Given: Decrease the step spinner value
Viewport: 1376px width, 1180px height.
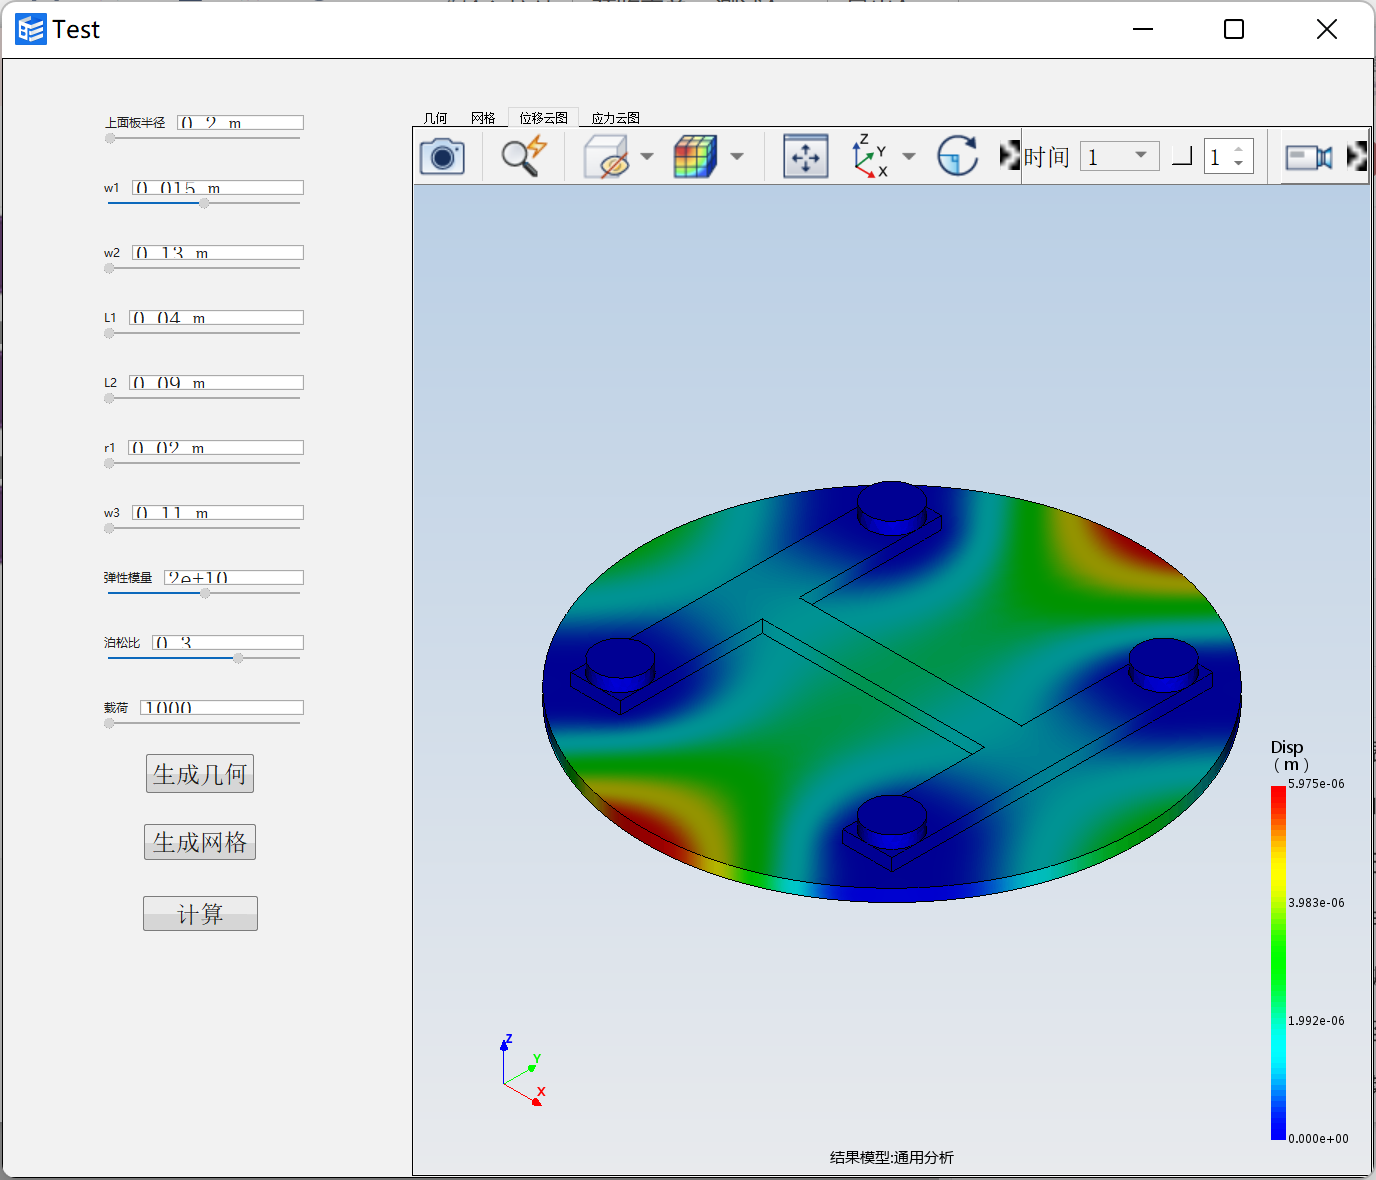Looking at the screenshot, I should pyautogui.click(x=1239, y=163).
